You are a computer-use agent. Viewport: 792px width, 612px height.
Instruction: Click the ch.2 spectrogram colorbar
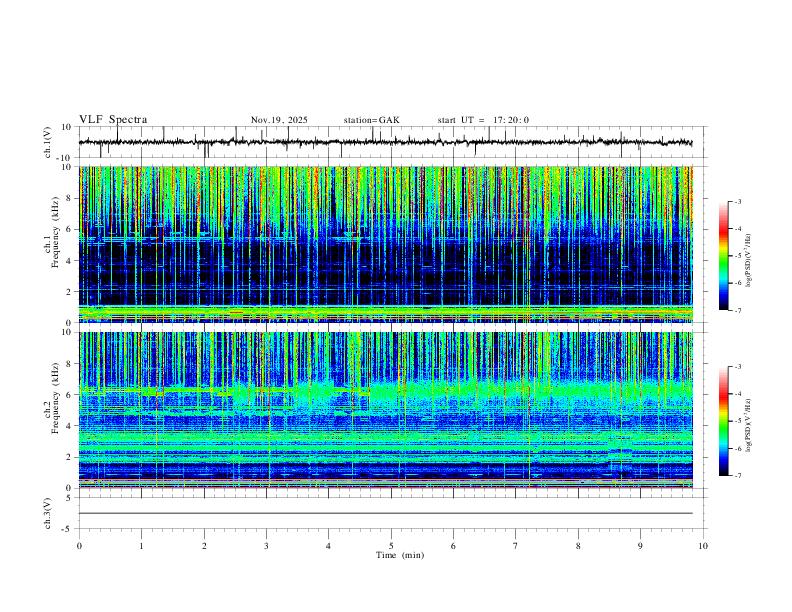tap(723, 421)
